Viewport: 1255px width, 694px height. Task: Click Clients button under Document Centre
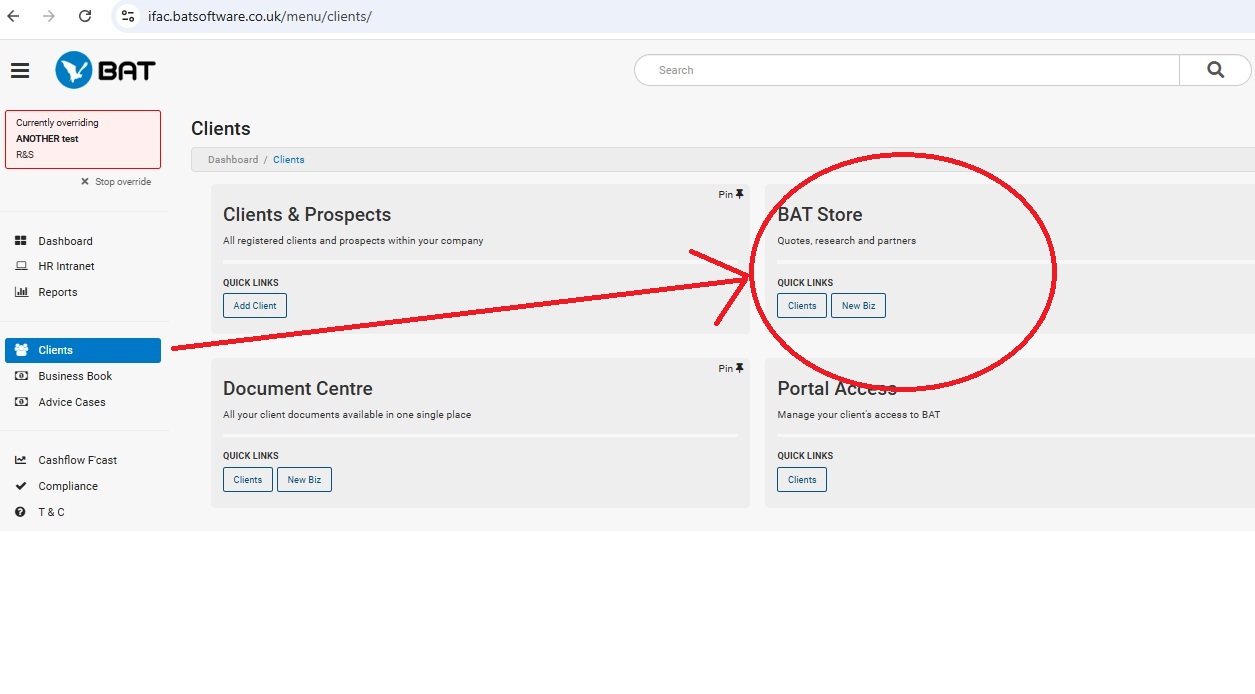click(x=248, y=480)
